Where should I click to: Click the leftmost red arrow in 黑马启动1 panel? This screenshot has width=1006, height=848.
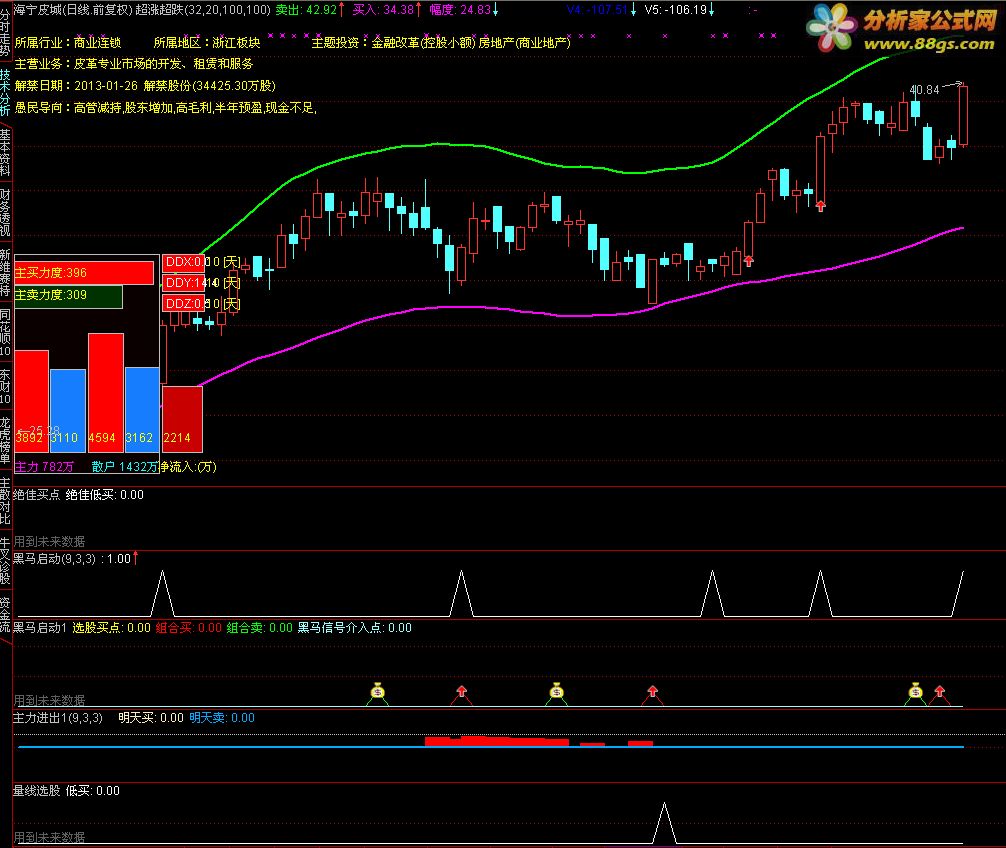pyautogui.click(x=461, y=691)
